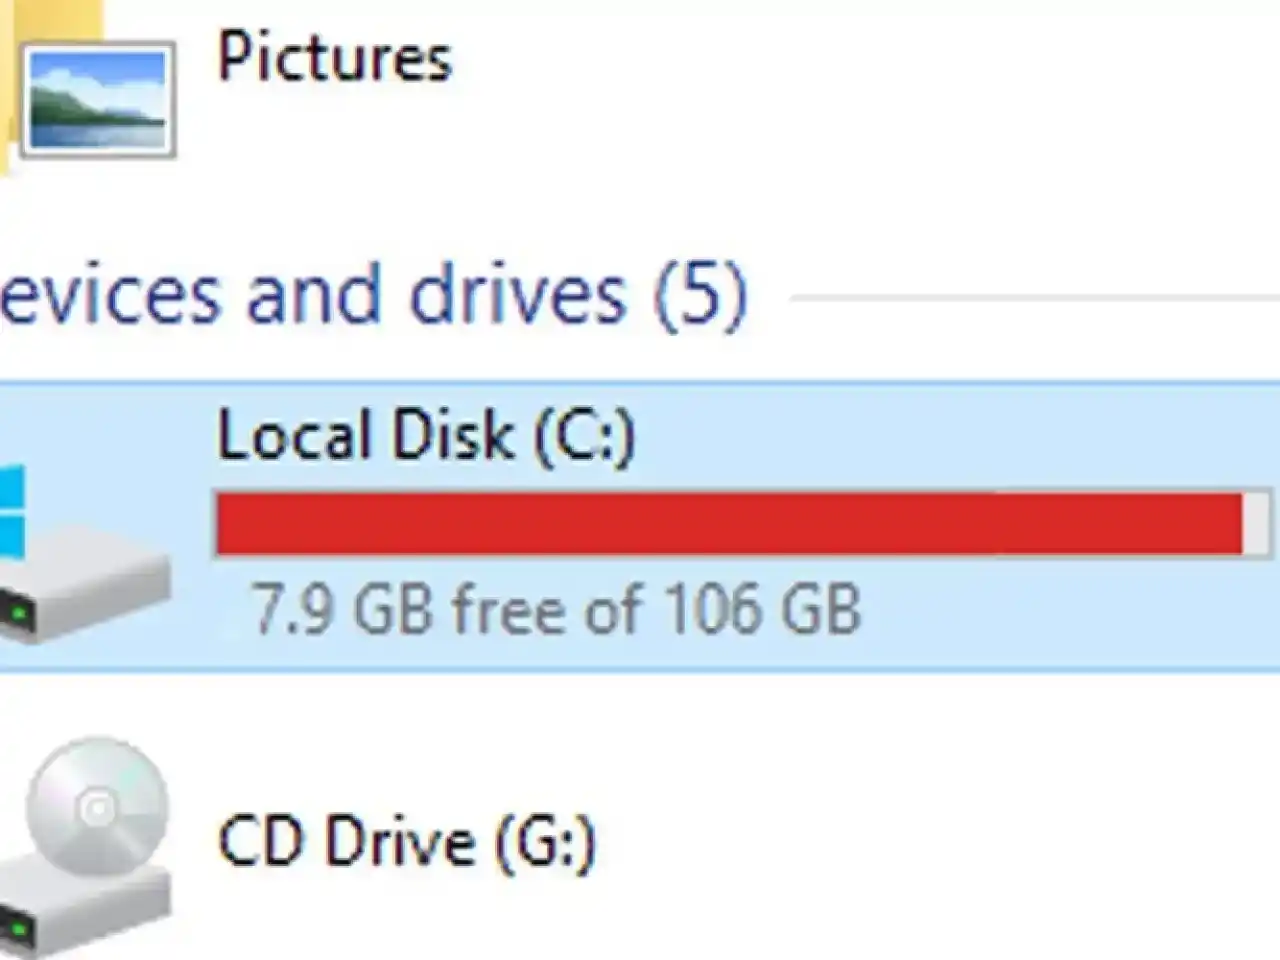Image resolution: width=1280 pixels, height=960 pixels.
Task: Collapse the Devices and drives group
Action: 310,295
